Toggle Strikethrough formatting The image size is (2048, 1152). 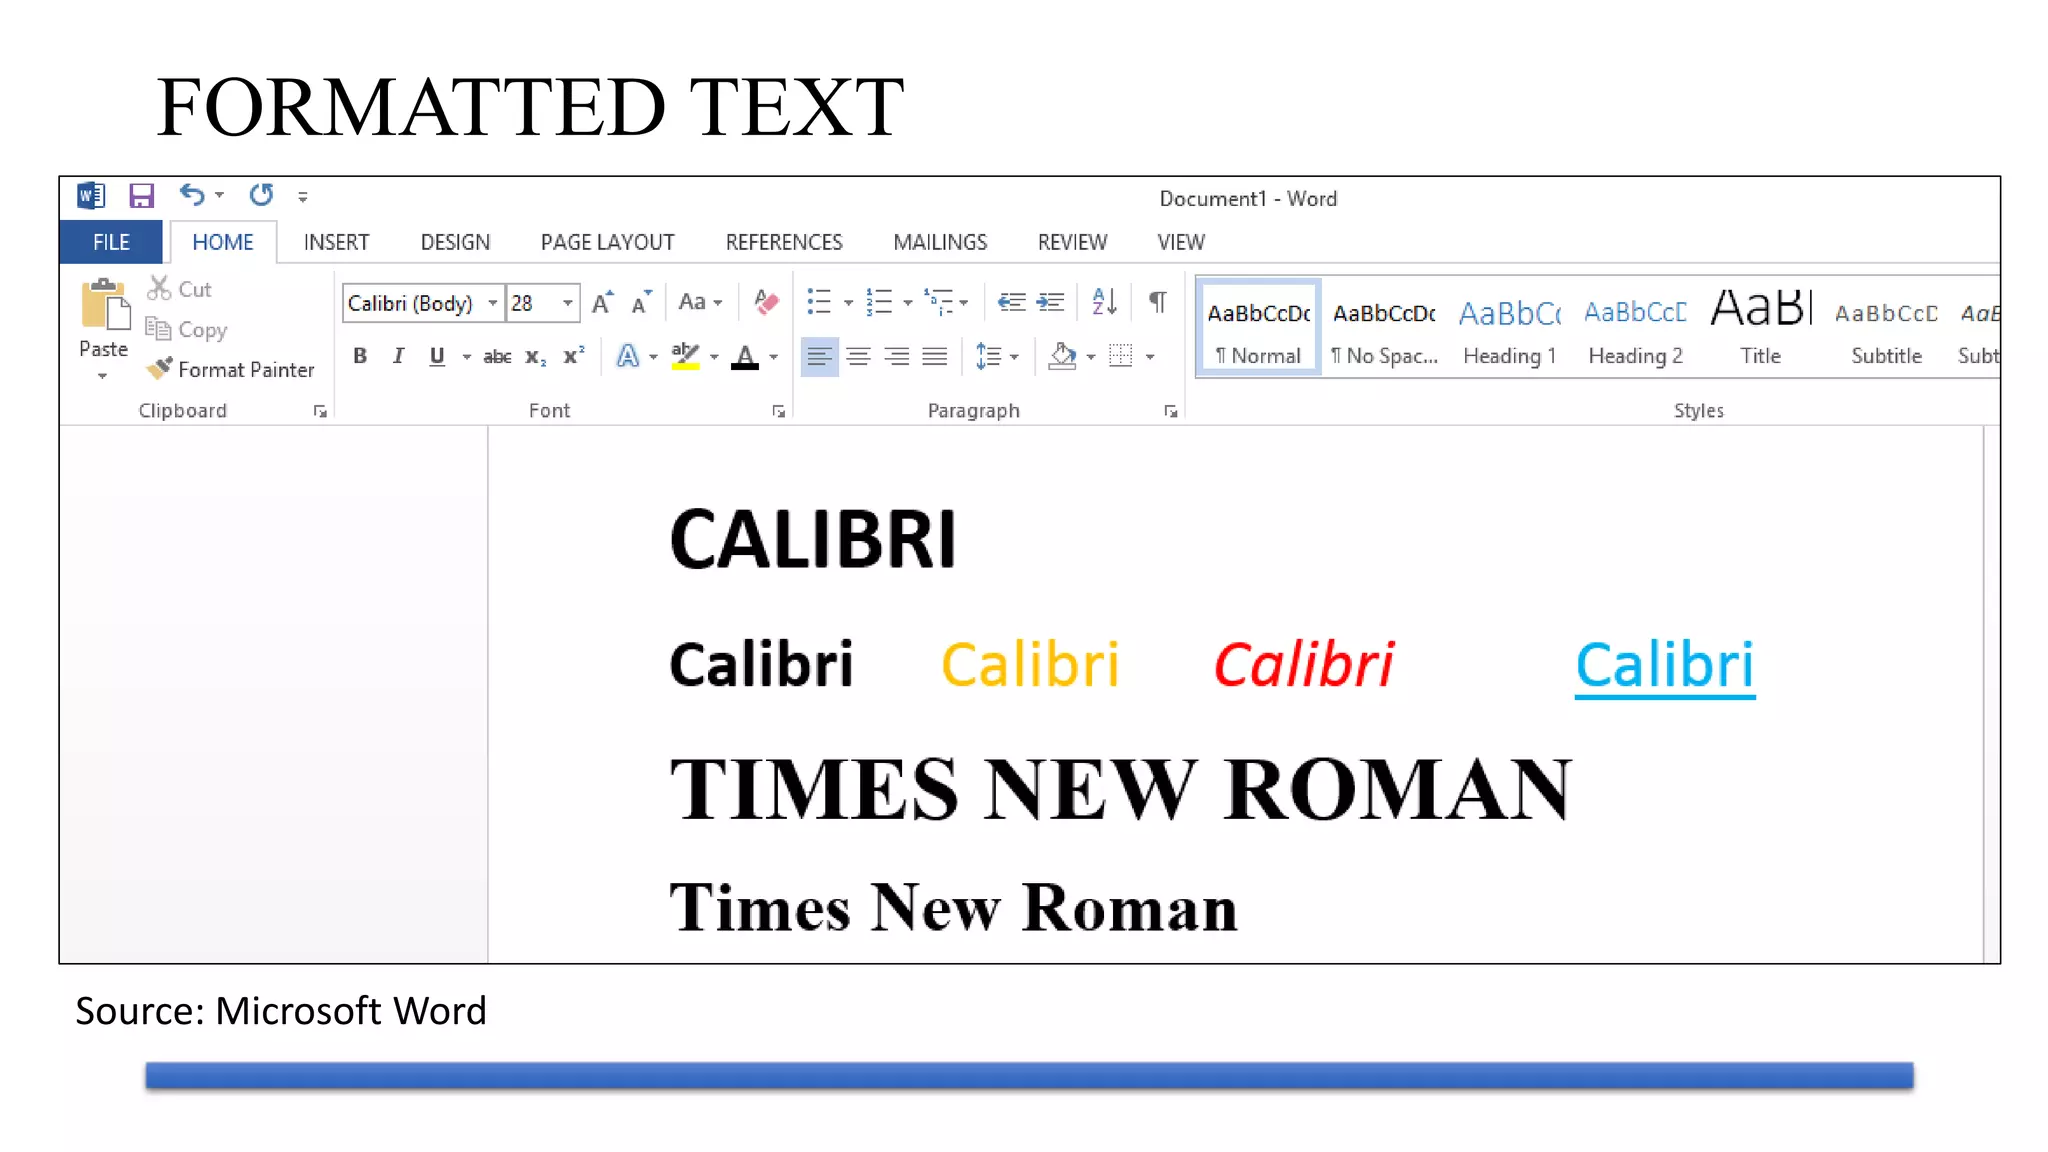(497, 356)
